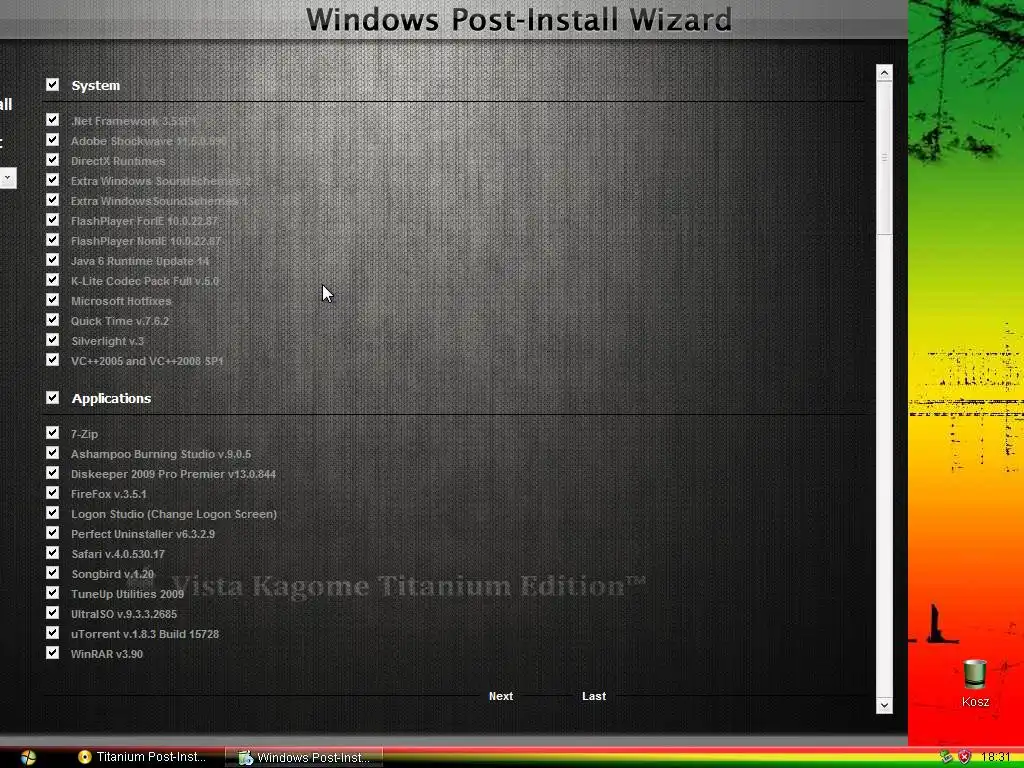Screen dimensions: 1024x768
Task: Uncheck TuneUp Utilities 2009 checkbox
Action: click(x=52, y=593)
